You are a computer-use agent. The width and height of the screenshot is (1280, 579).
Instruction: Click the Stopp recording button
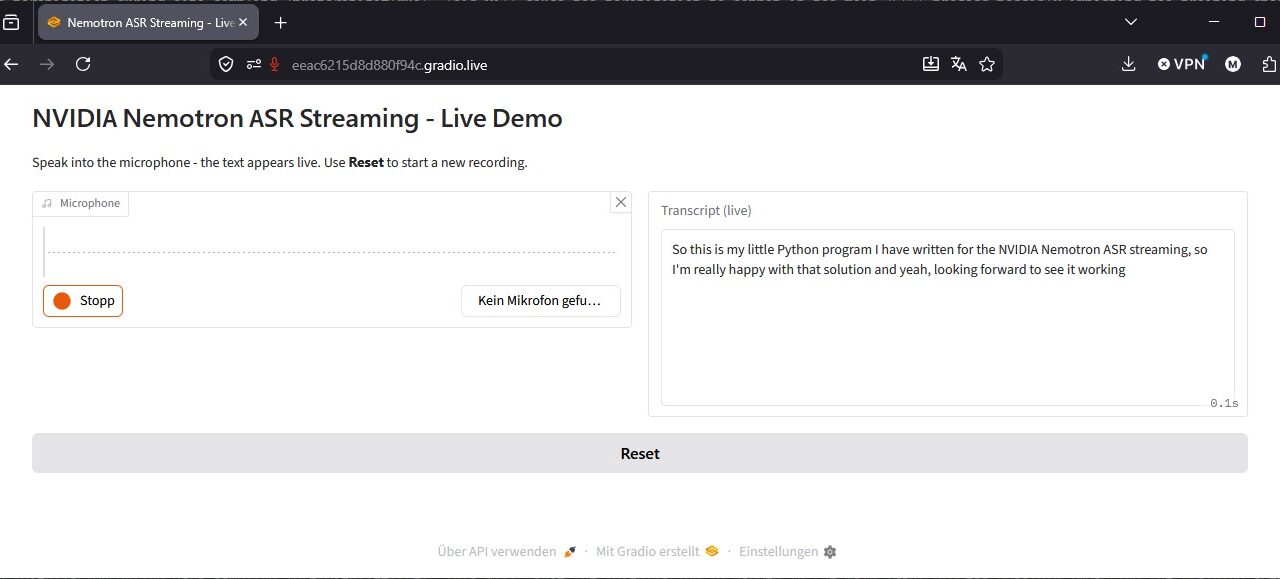(83, 301)
